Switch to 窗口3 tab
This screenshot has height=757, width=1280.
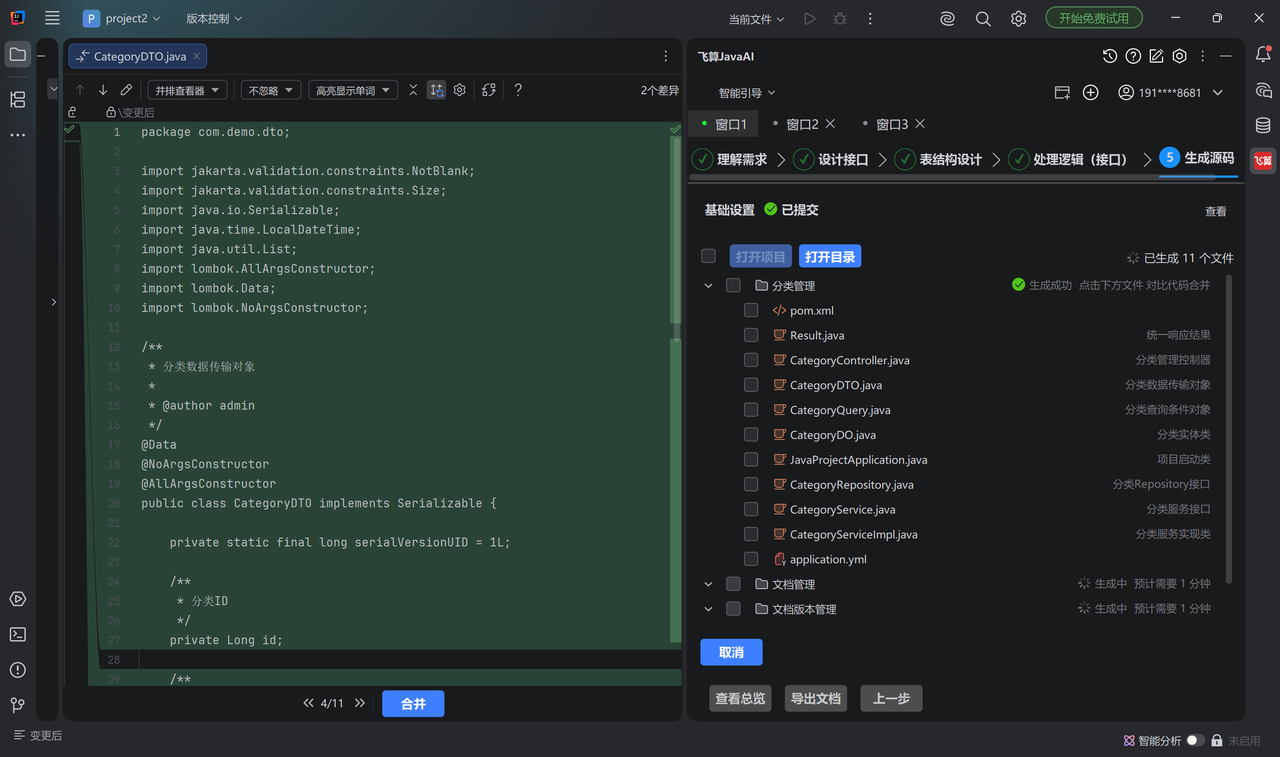click(x=892, y=124)
